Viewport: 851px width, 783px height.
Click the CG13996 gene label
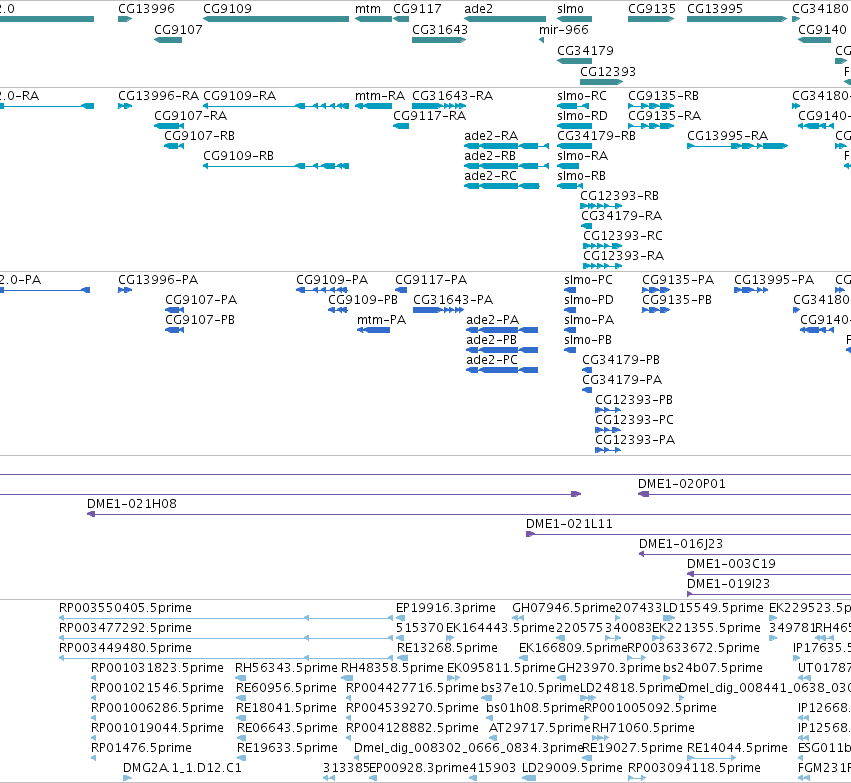tap(147, 9)
